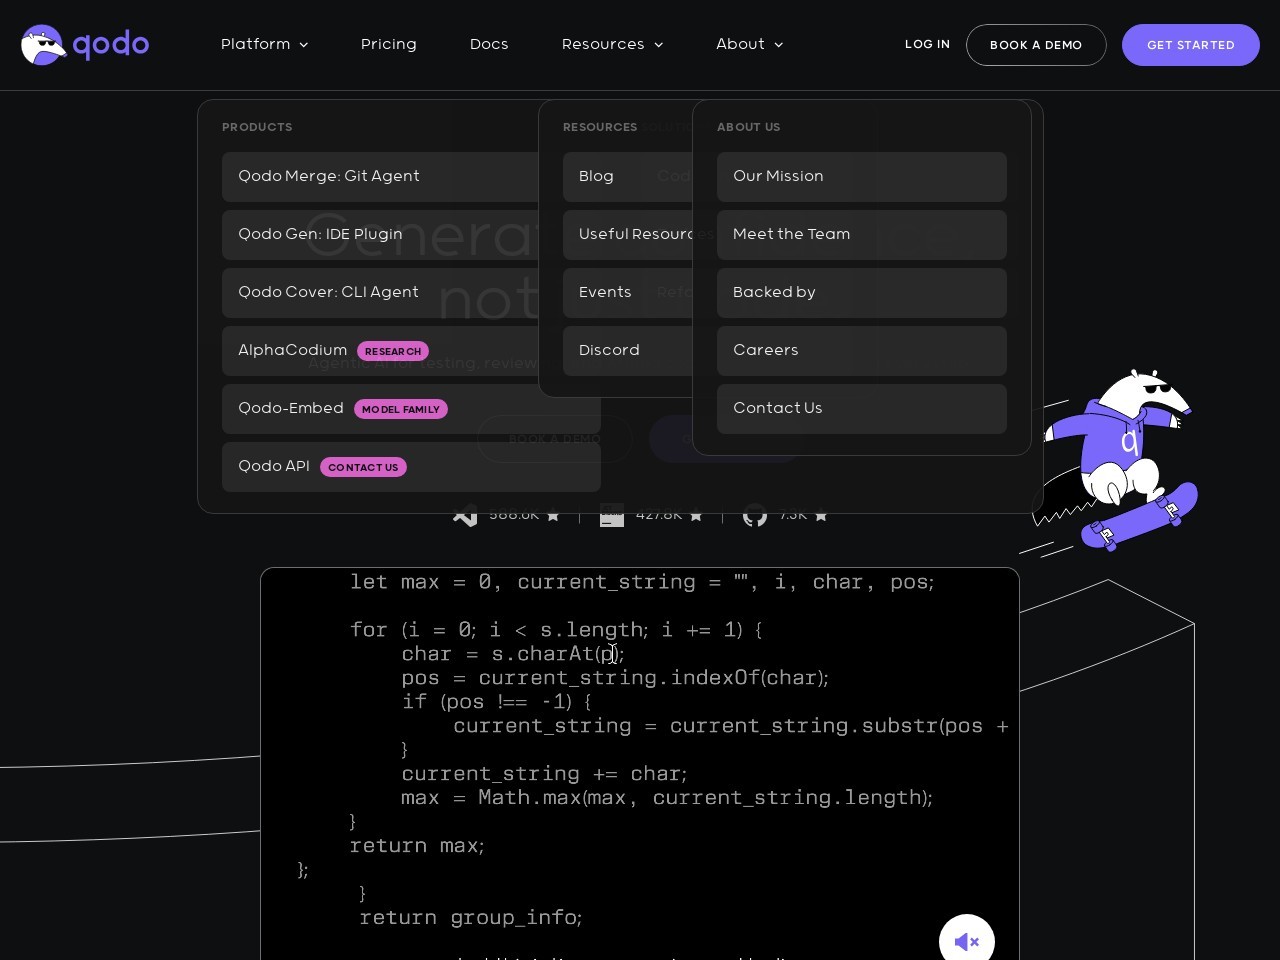Viewport: 1280px width, 960px height.
Task: Expand the Resources dropdown in the navbar
Action: point(612,45)
